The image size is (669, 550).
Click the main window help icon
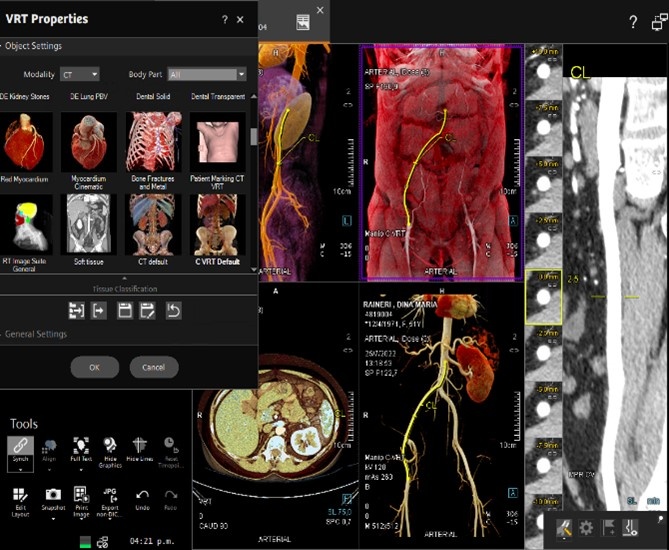(633, 22)
